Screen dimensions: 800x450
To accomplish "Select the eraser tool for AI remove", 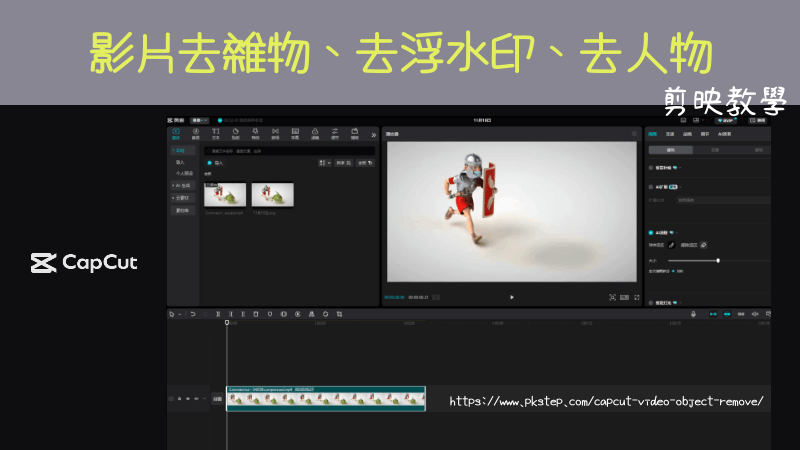I will coord(704,245).
